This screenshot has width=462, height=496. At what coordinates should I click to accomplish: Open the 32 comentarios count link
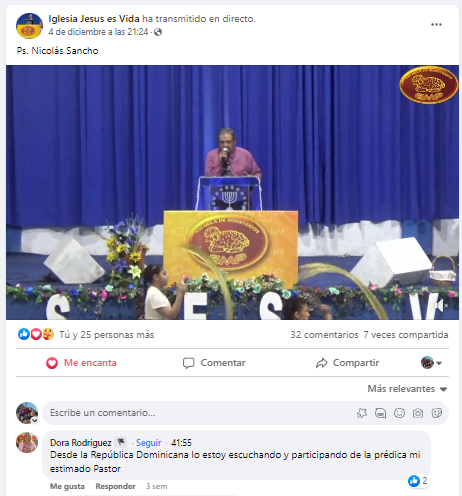(x=324, y=335)
